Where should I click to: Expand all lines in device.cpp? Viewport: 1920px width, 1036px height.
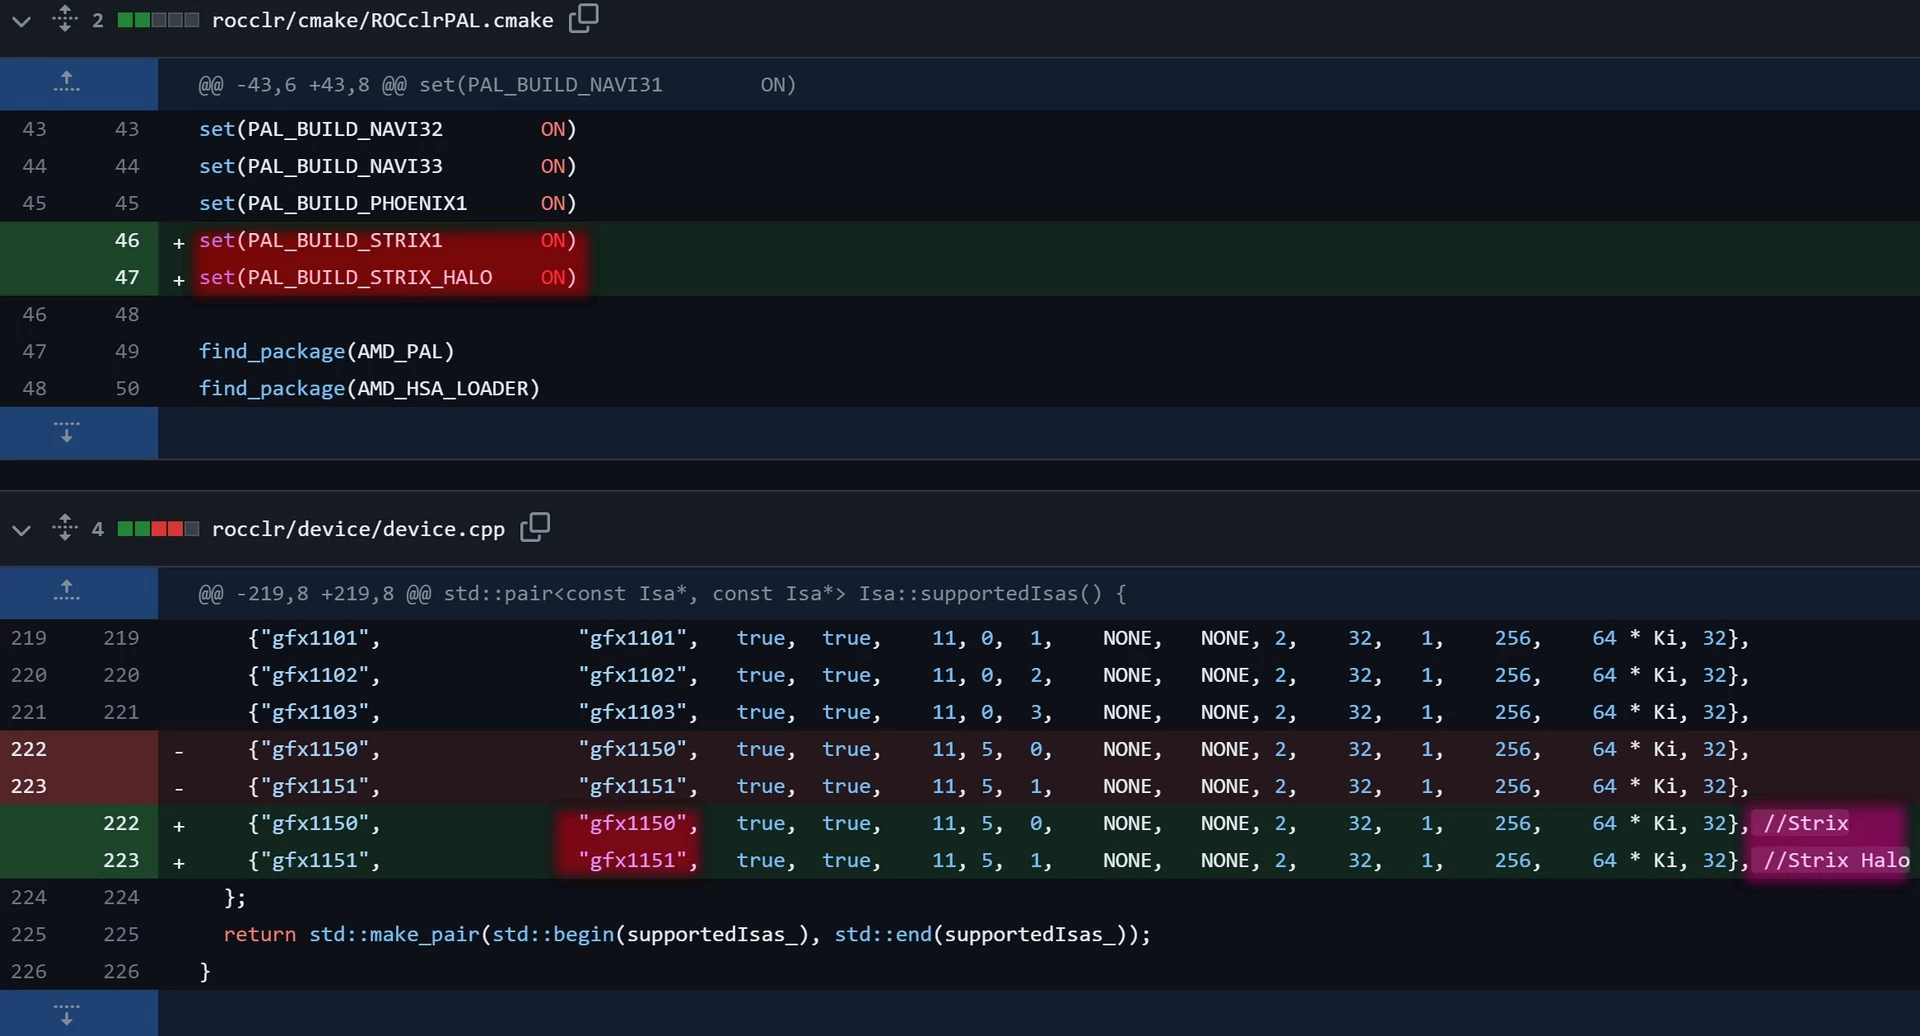(x=65, y=527)
